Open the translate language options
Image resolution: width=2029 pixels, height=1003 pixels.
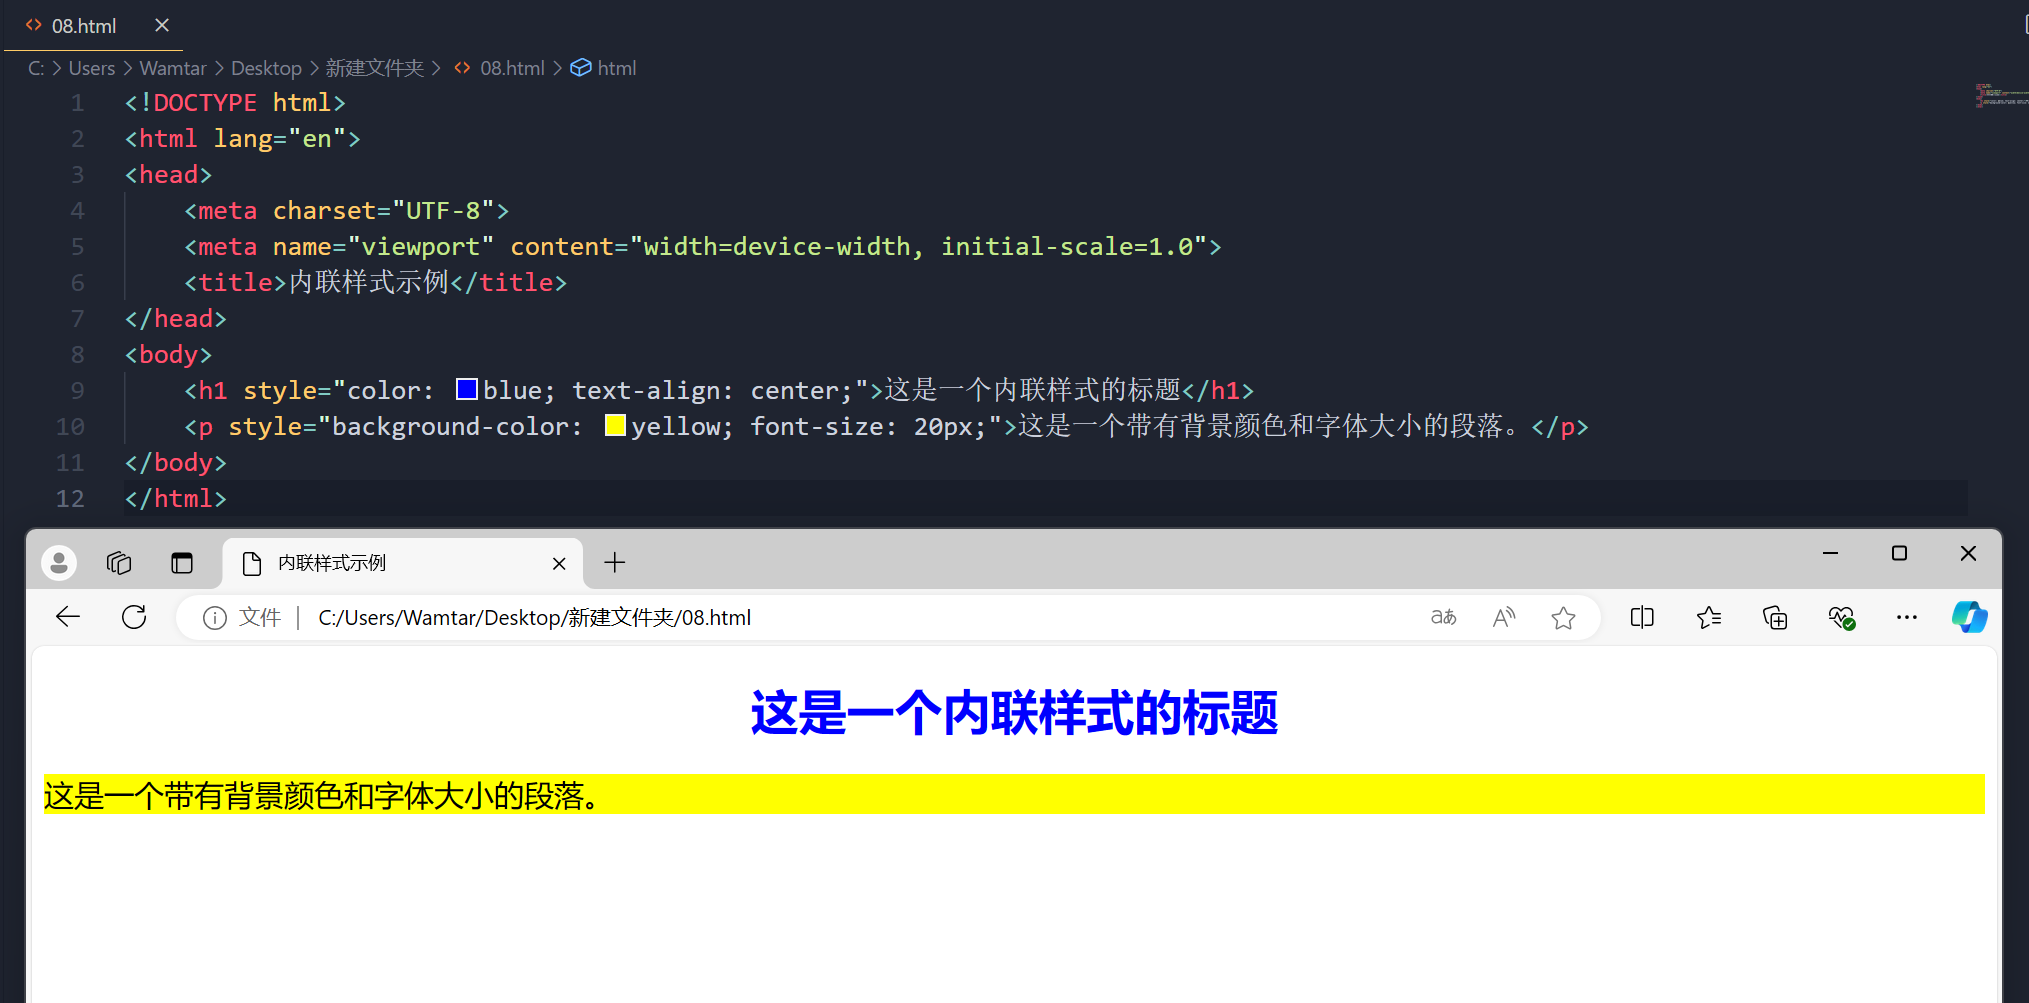(1443, 617)
